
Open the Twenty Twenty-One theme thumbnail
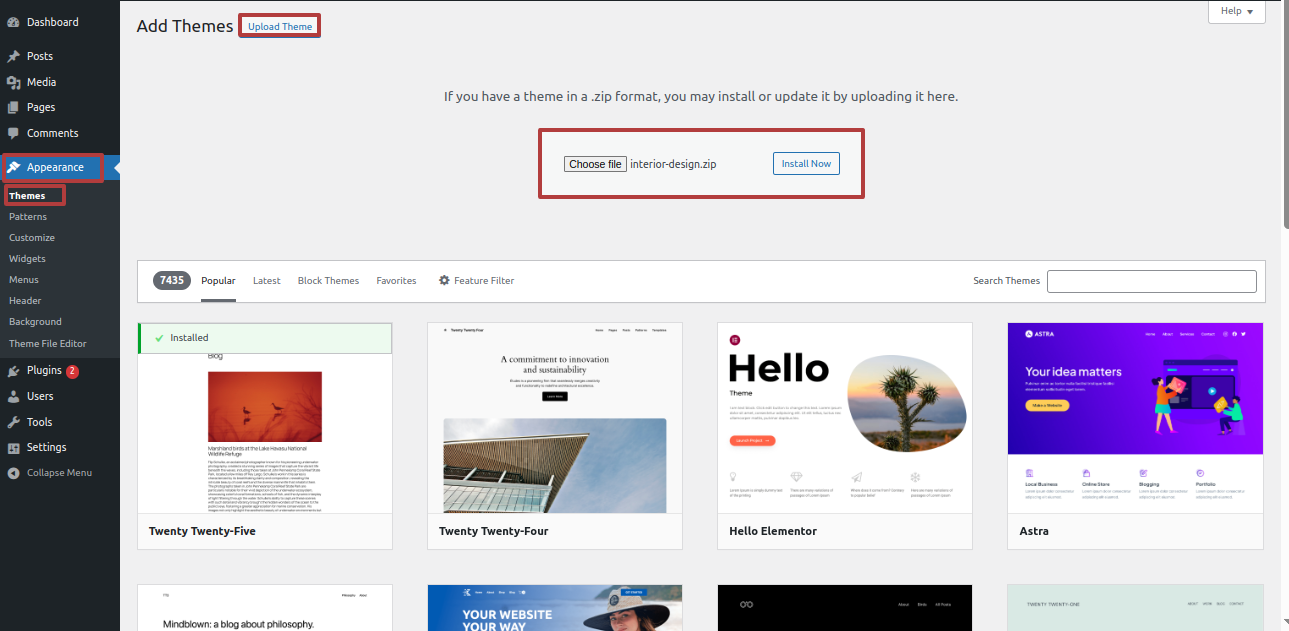pyautogui.click(x=1135, y=608)
